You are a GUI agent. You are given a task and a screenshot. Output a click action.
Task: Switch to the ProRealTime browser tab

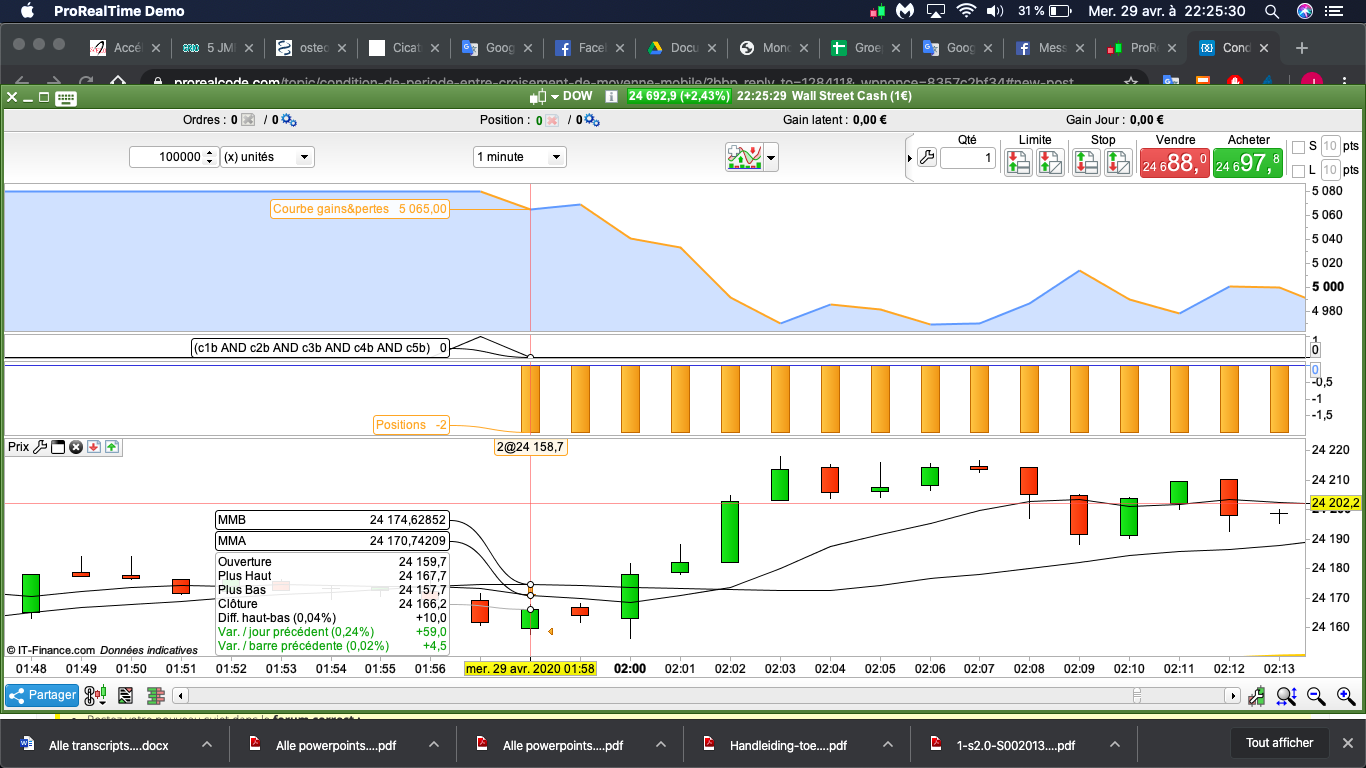coord(1140,48)
